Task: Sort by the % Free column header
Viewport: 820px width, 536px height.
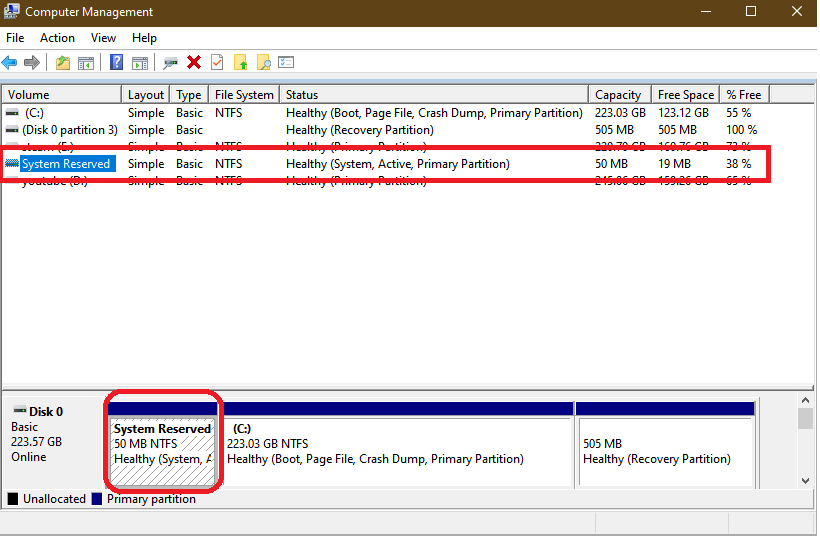Action: click(x=745, y=95)
